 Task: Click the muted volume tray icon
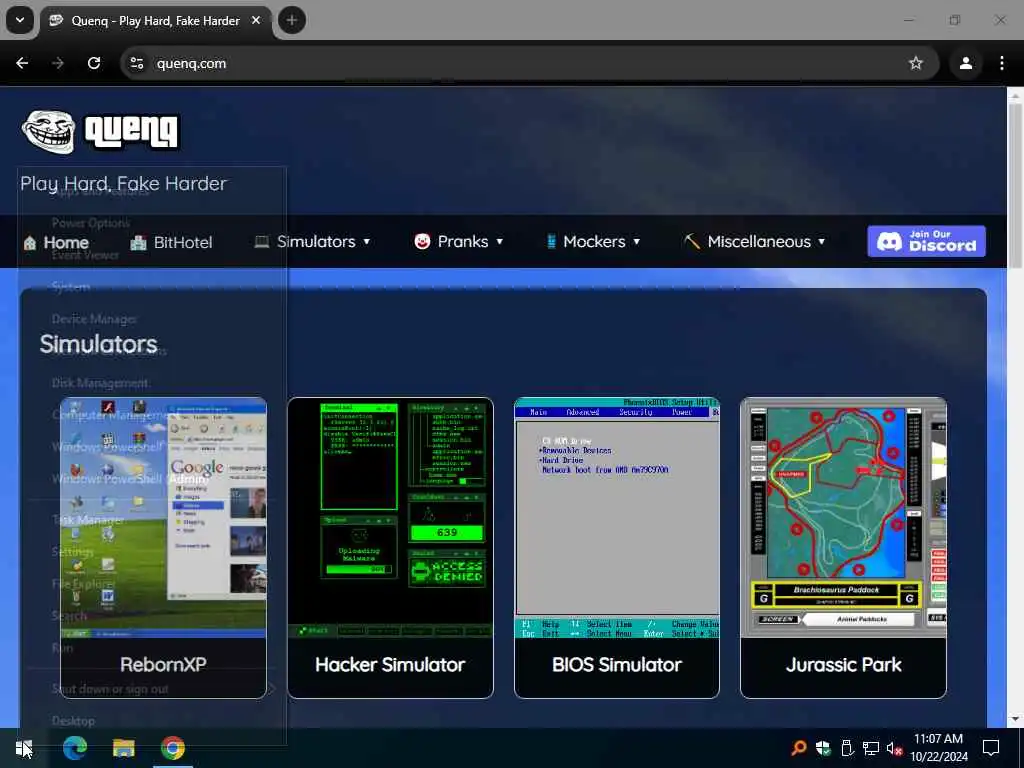[895, 749]
